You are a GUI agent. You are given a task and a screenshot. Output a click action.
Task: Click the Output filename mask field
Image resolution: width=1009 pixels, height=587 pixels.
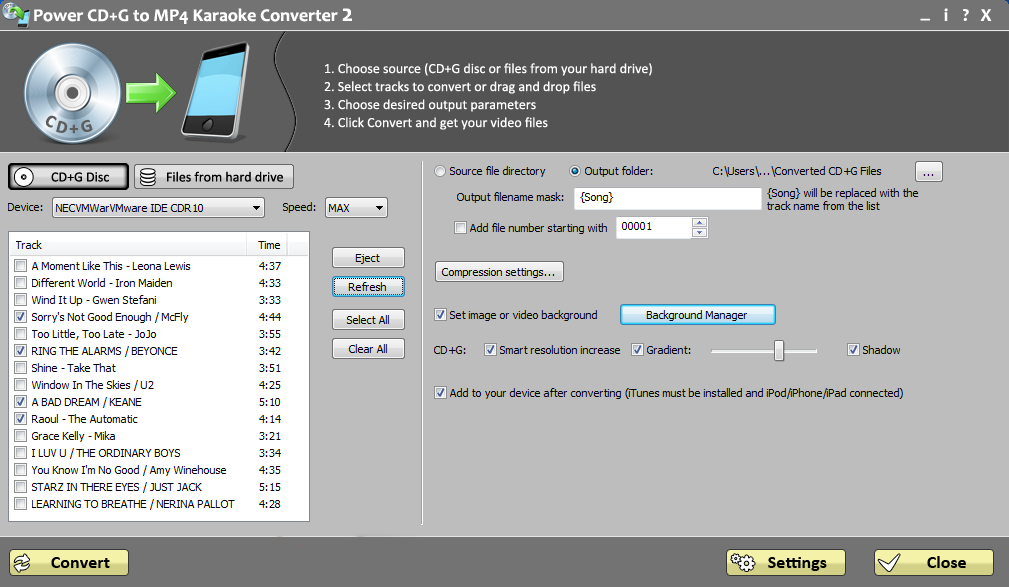667,198
